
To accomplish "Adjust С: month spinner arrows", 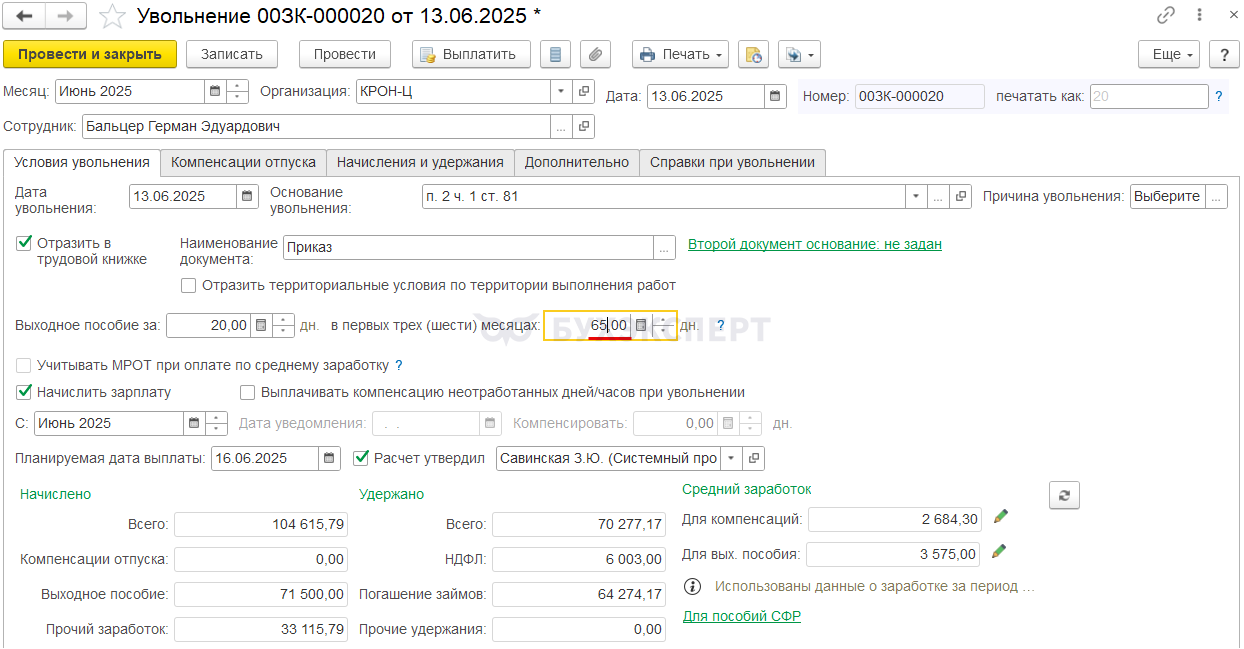I will [x=217, y=423].
